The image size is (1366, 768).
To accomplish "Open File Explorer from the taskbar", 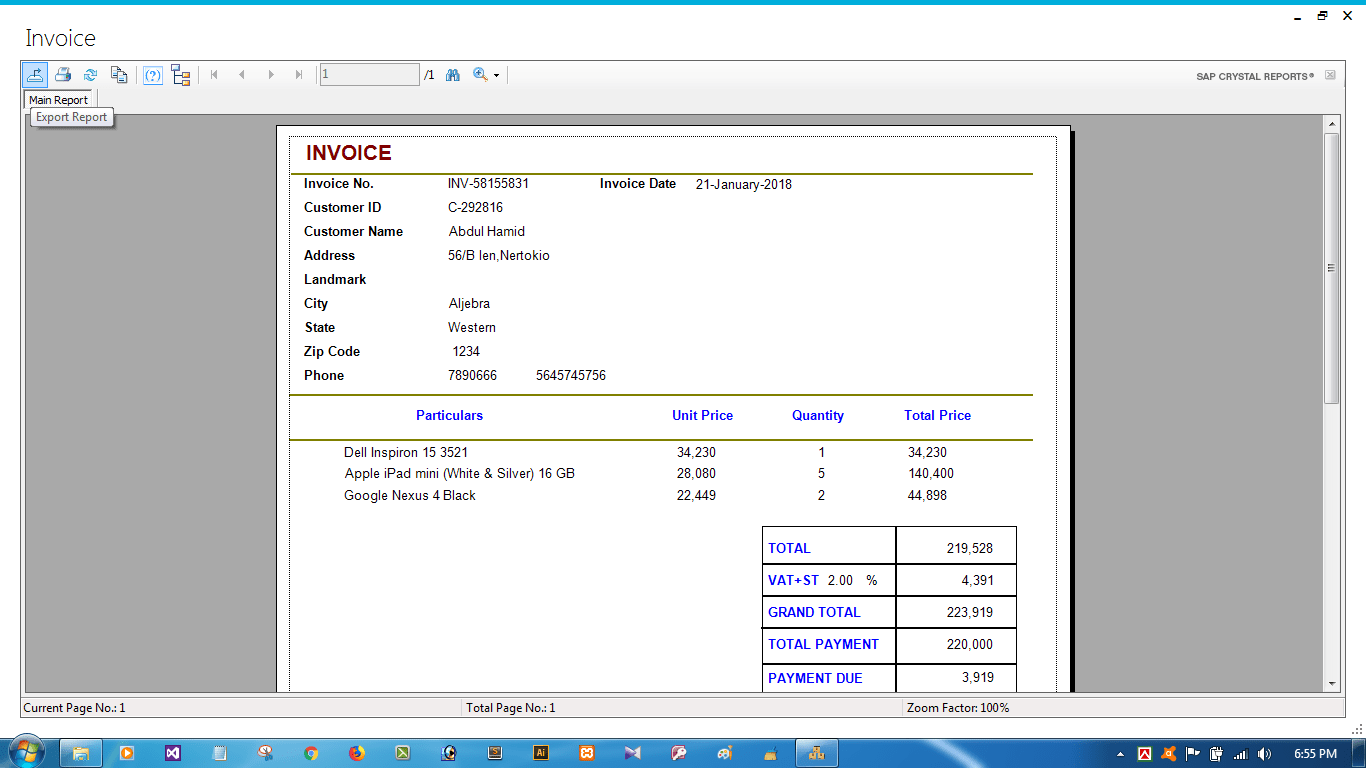I will click(x=81, y=753).
